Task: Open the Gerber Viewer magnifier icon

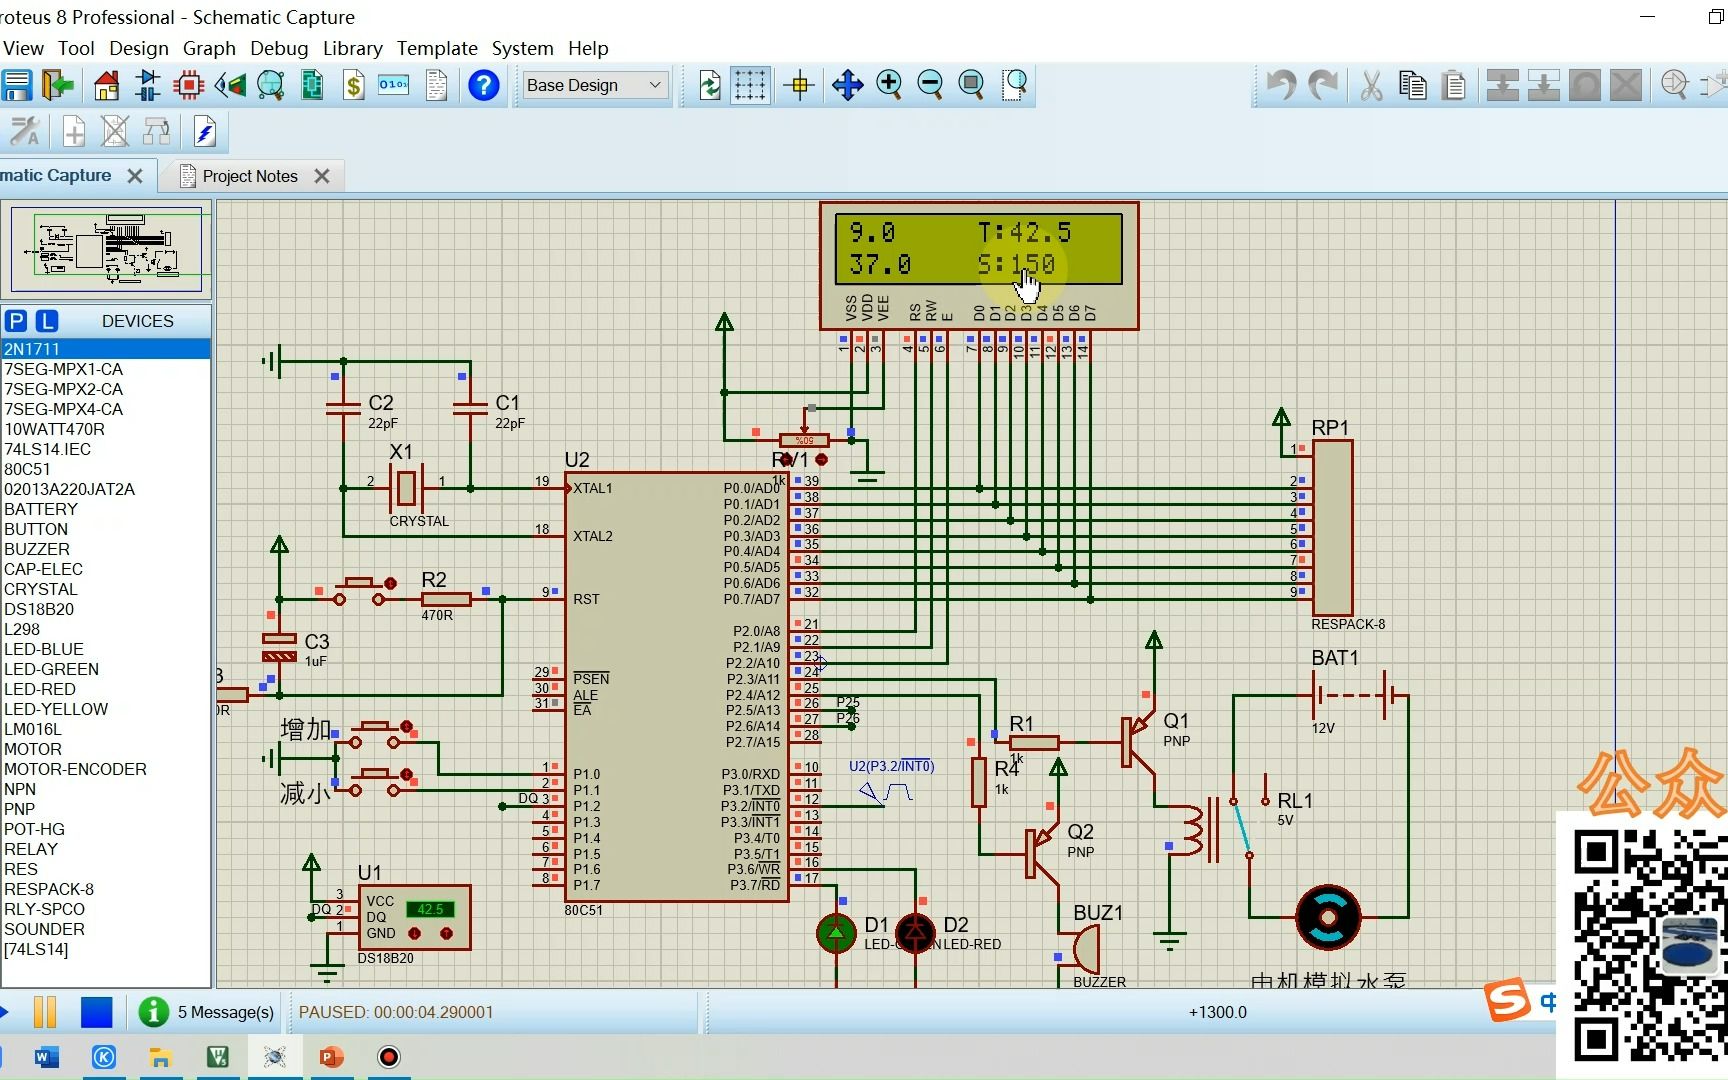Action: pos(271,85)
